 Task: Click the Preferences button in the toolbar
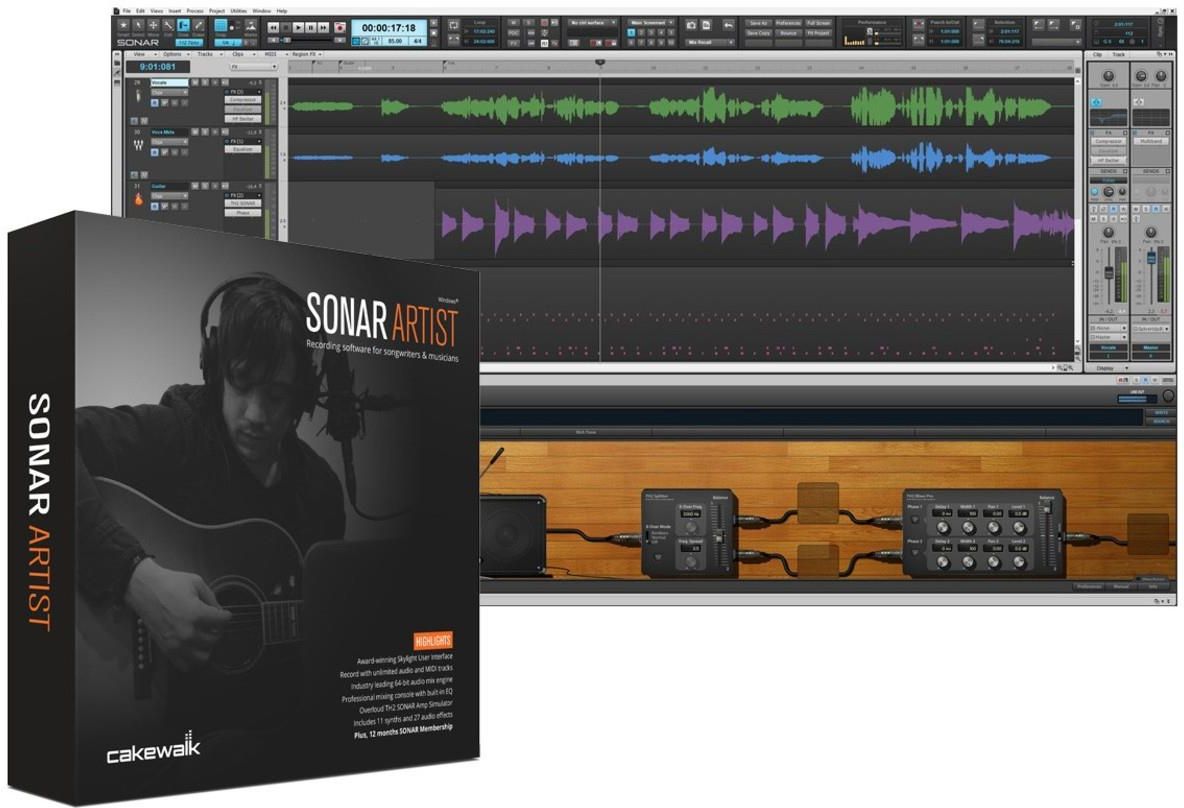(x=789, y=23)
